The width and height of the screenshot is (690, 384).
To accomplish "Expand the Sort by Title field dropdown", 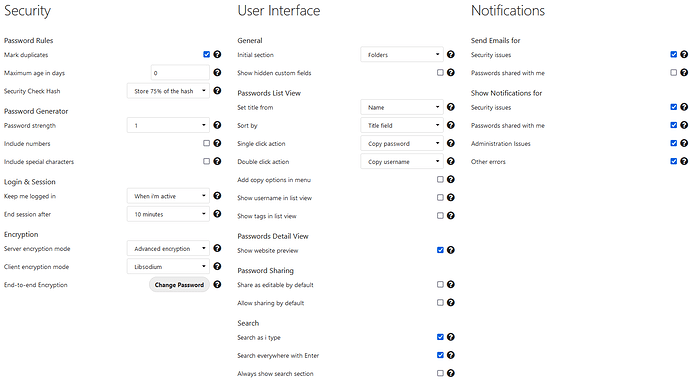I will click(x=402, y=125).
